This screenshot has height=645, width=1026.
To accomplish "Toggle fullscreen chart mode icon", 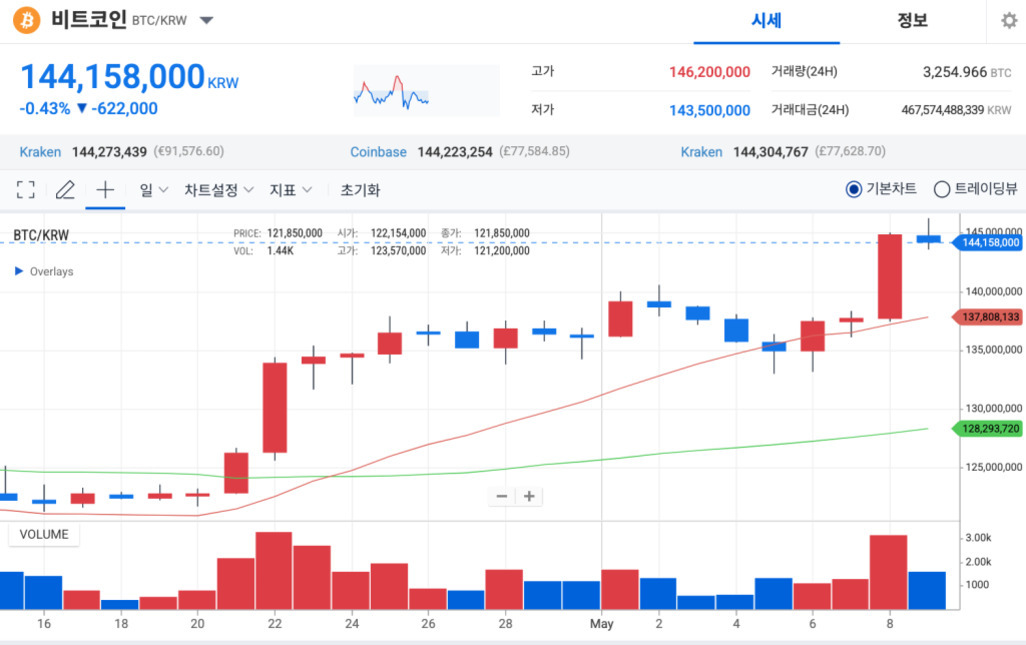I will pos(26,190).
